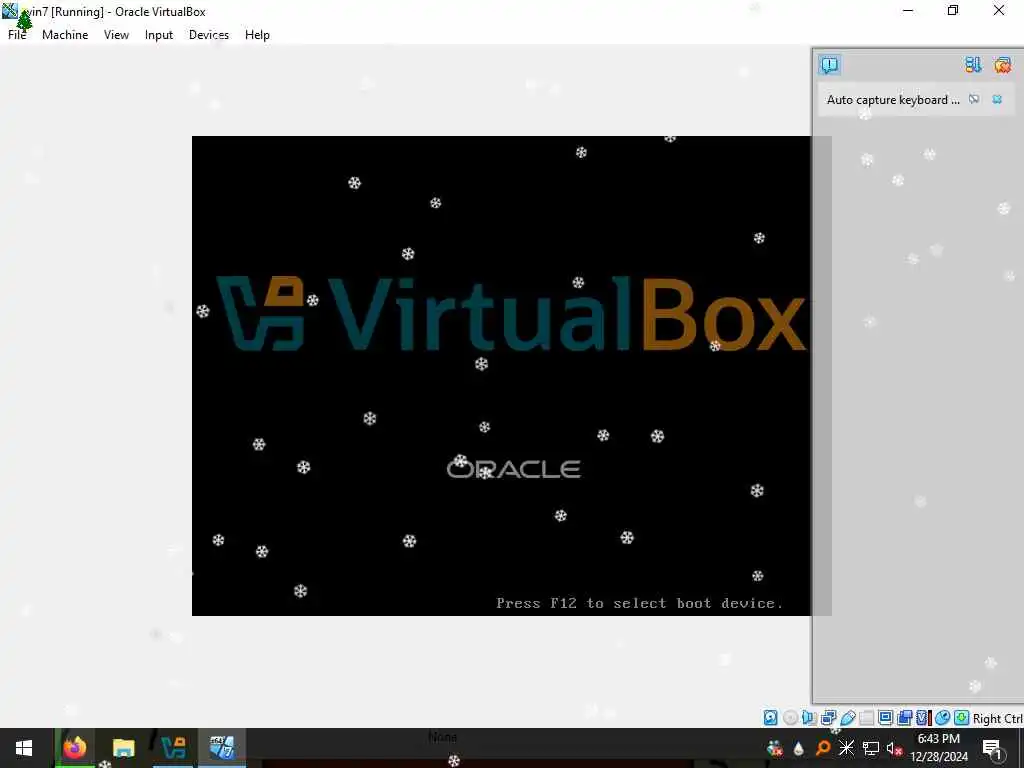Click the keyboard capture green arrow indicator
The image size is (1024, 768).
click(961, 718)
